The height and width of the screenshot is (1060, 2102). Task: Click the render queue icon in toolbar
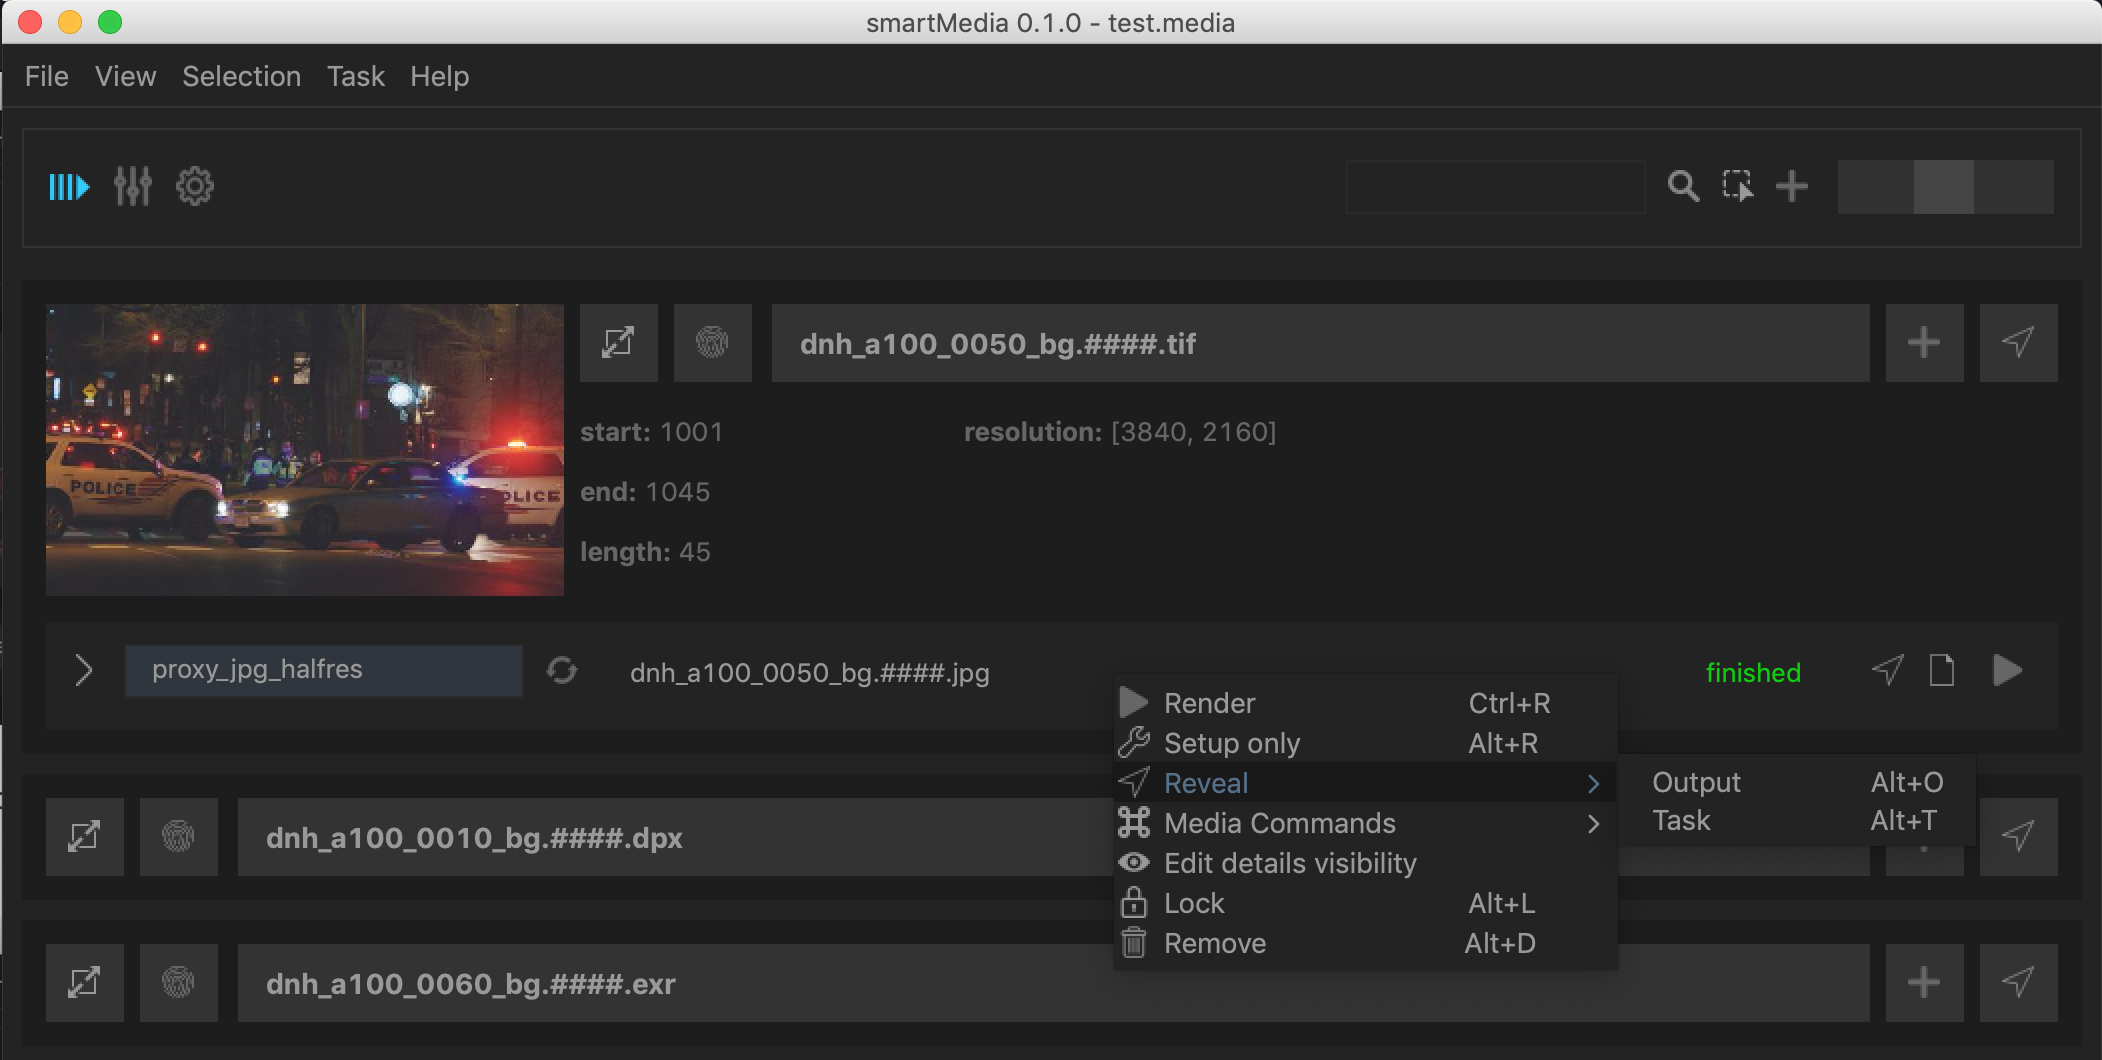click(69, 187)
